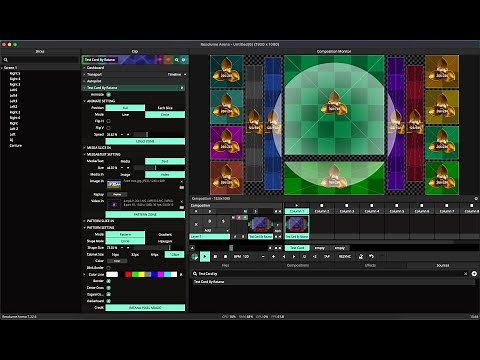Collapse the PATTERN SETTING section
Image resolution: width=480 pixels, height=360 pixels.
[x=84, y=228]
